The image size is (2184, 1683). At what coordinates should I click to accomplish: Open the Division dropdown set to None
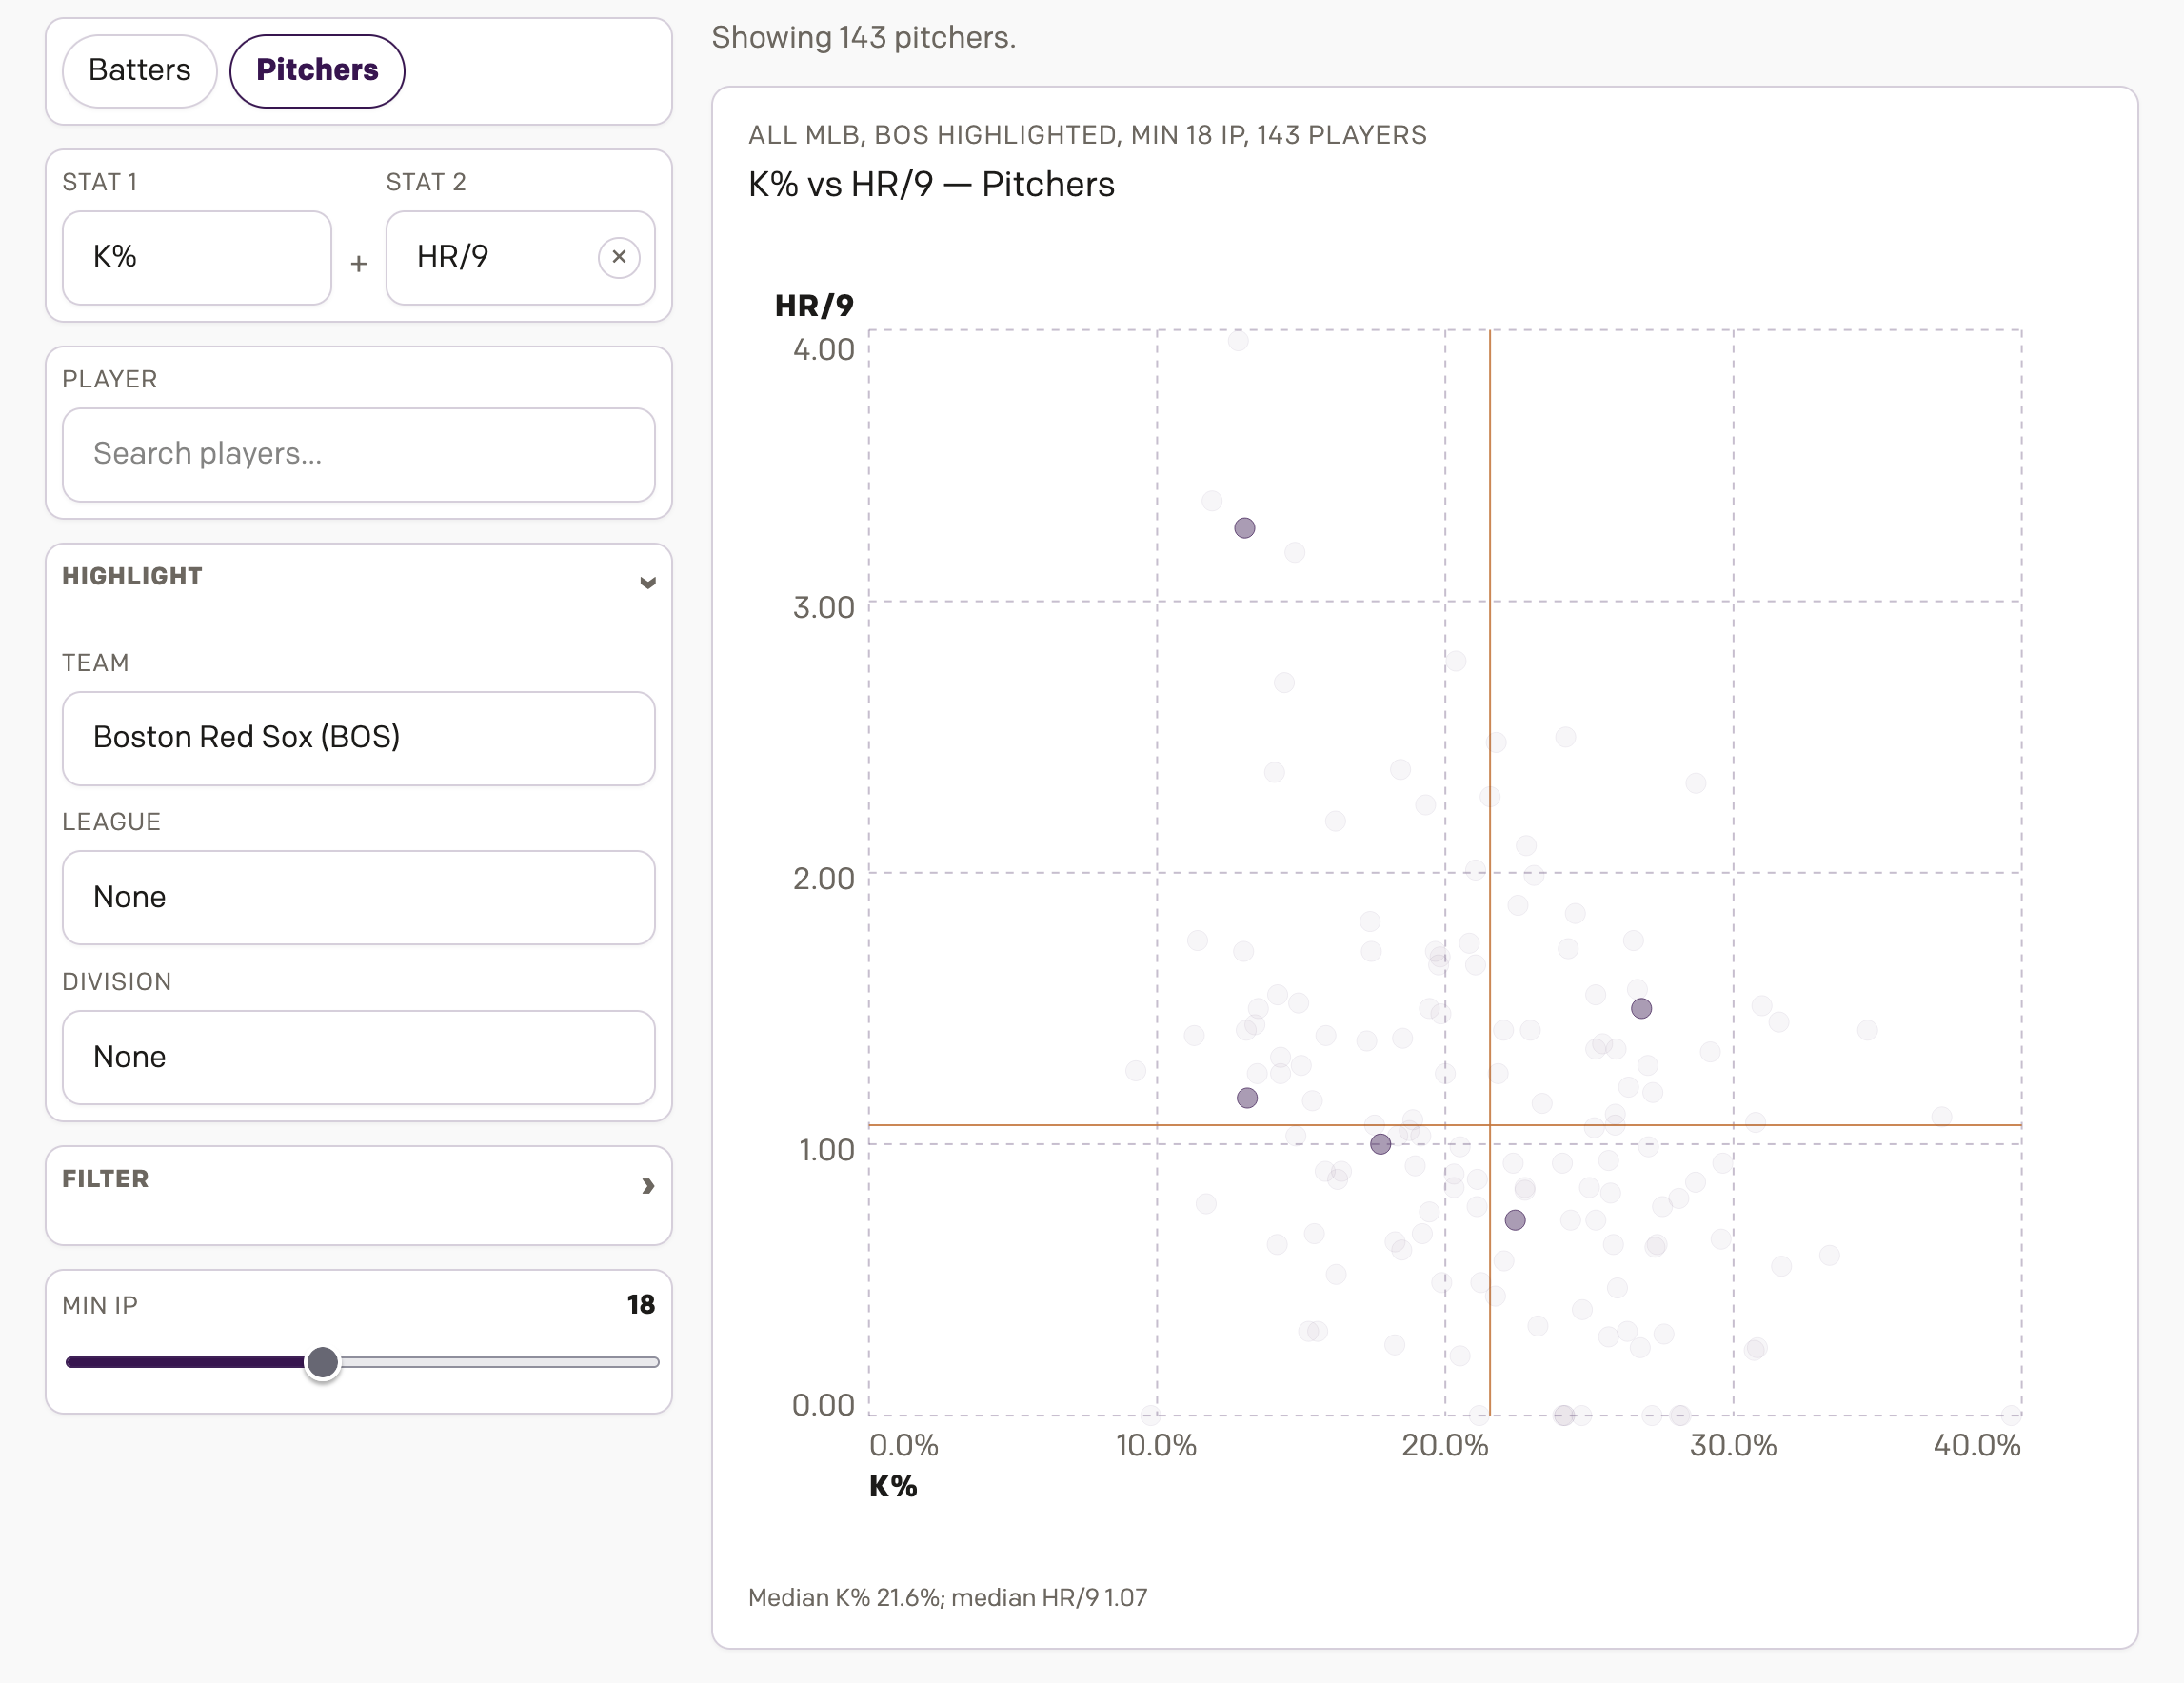tap(358, 1057)
